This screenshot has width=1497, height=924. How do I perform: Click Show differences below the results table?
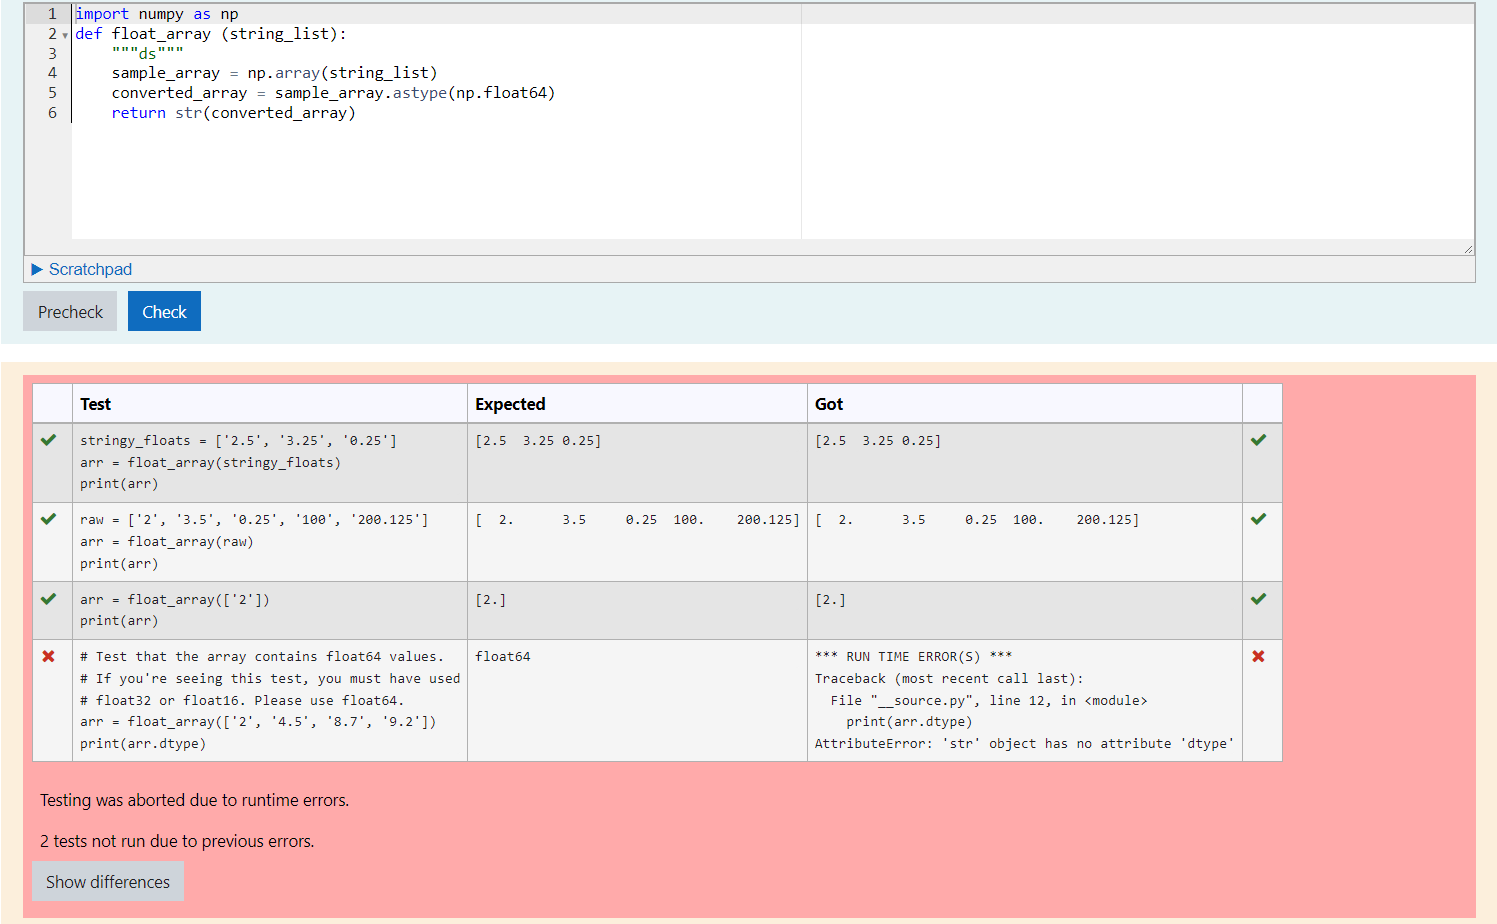click(107, 881)
